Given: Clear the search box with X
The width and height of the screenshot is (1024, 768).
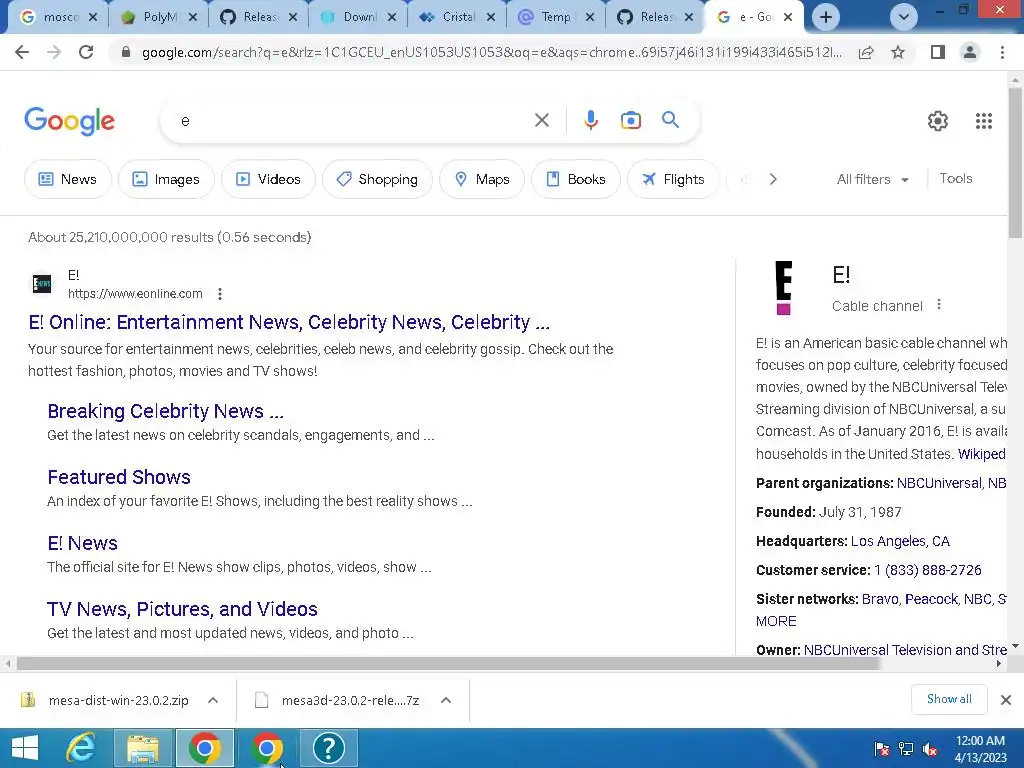Looking at the screenshot, I should 541,120.
